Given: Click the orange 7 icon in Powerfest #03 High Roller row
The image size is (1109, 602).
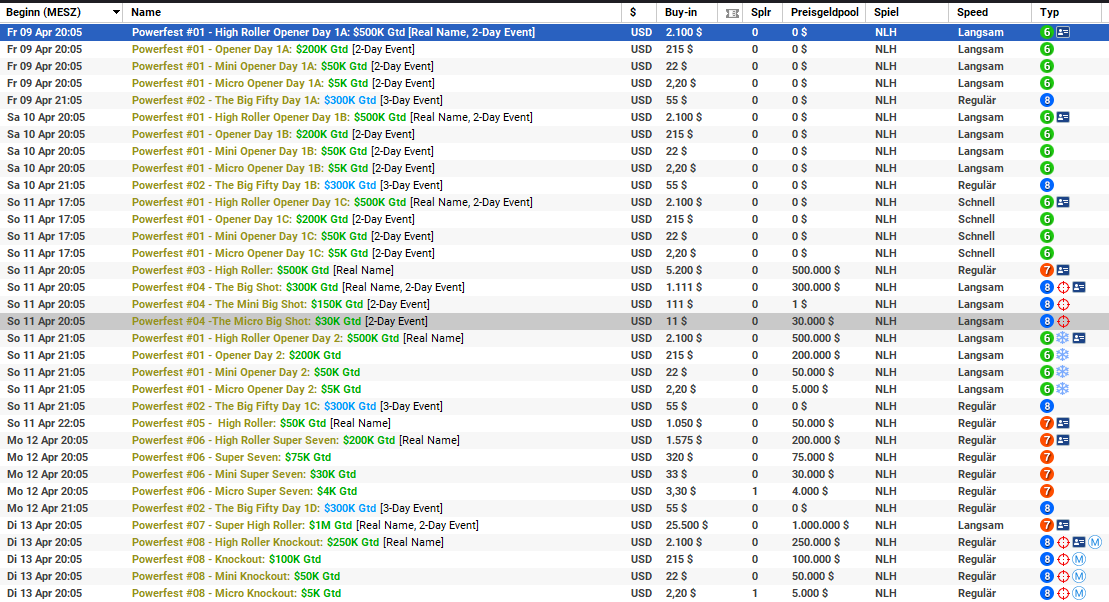Looking at the screenshot, I should (1047, 270).
